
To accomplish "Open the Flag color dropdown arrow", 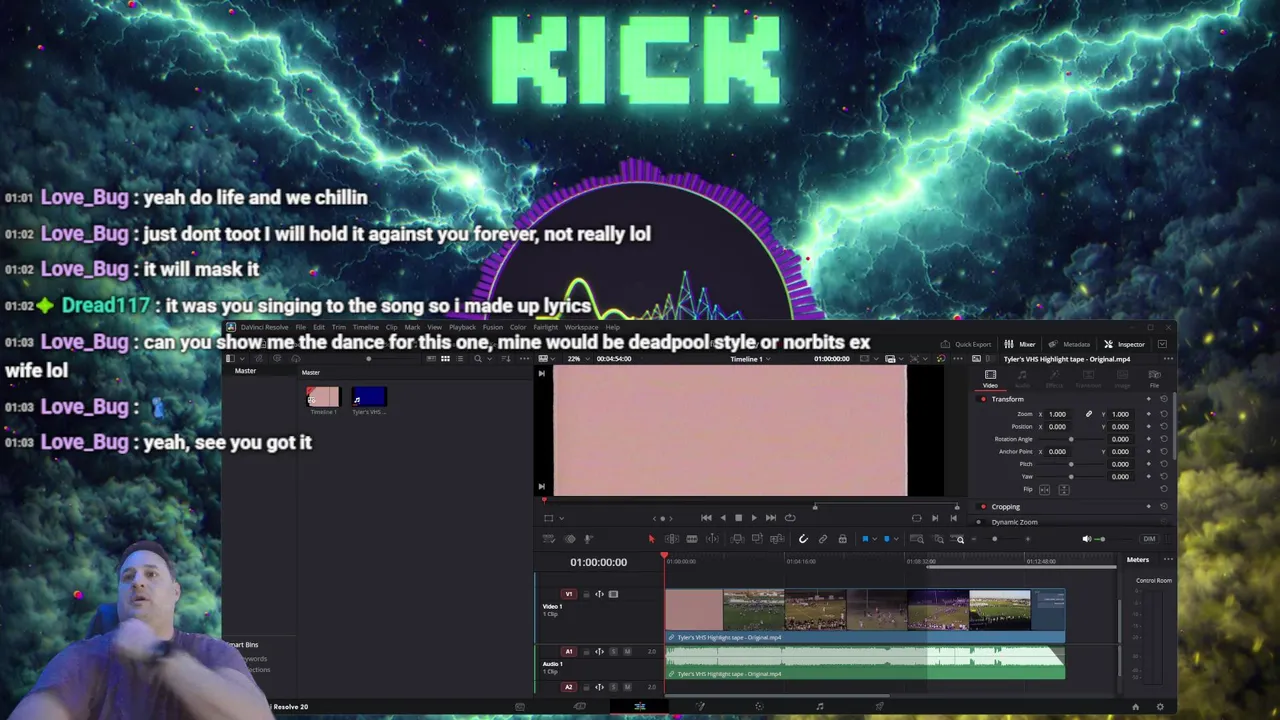I will tap(875, 539).
